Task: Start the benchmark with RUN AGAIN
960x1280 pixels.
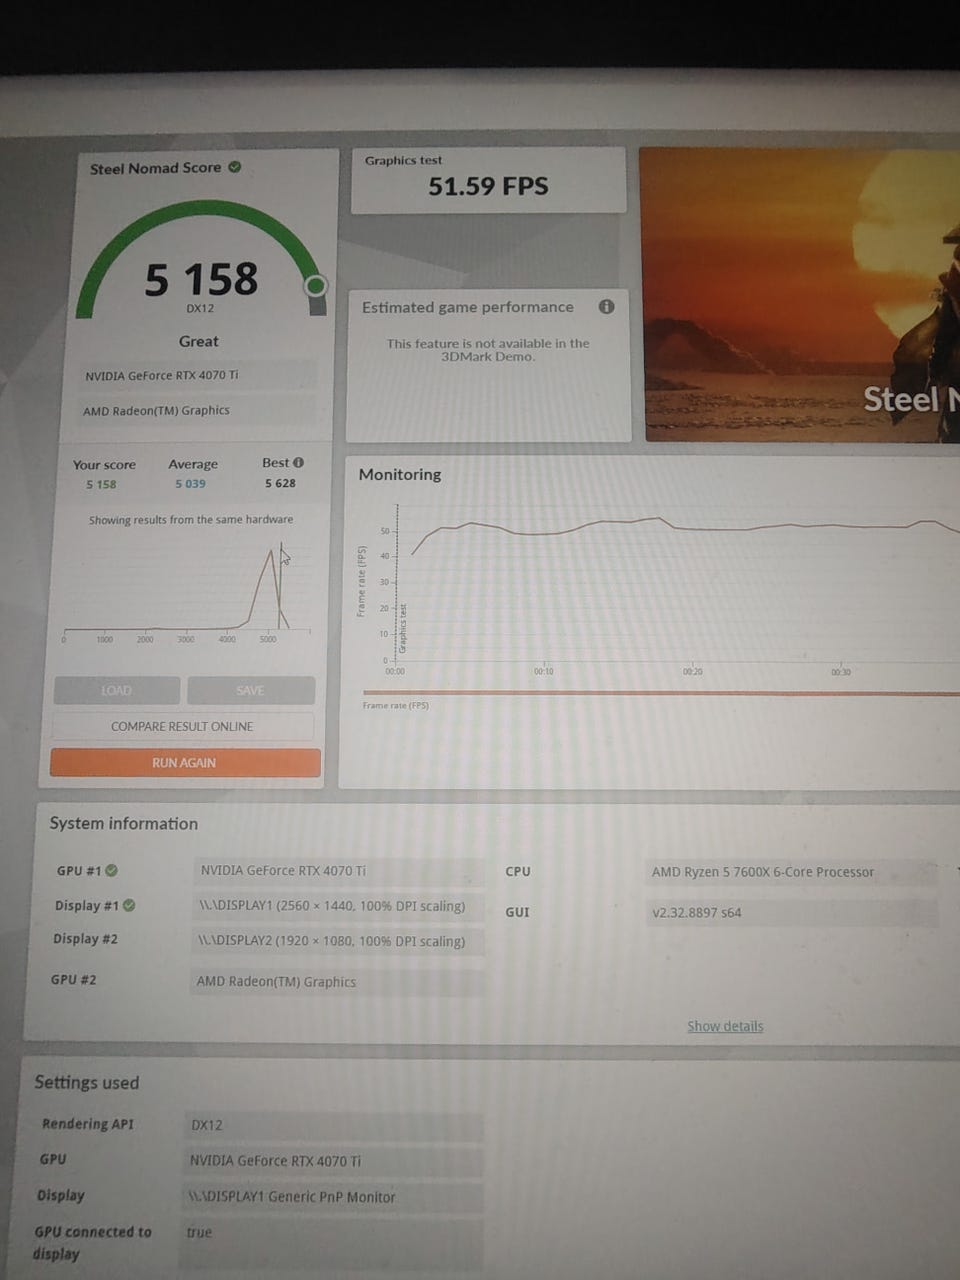Action: coord(185,762)
